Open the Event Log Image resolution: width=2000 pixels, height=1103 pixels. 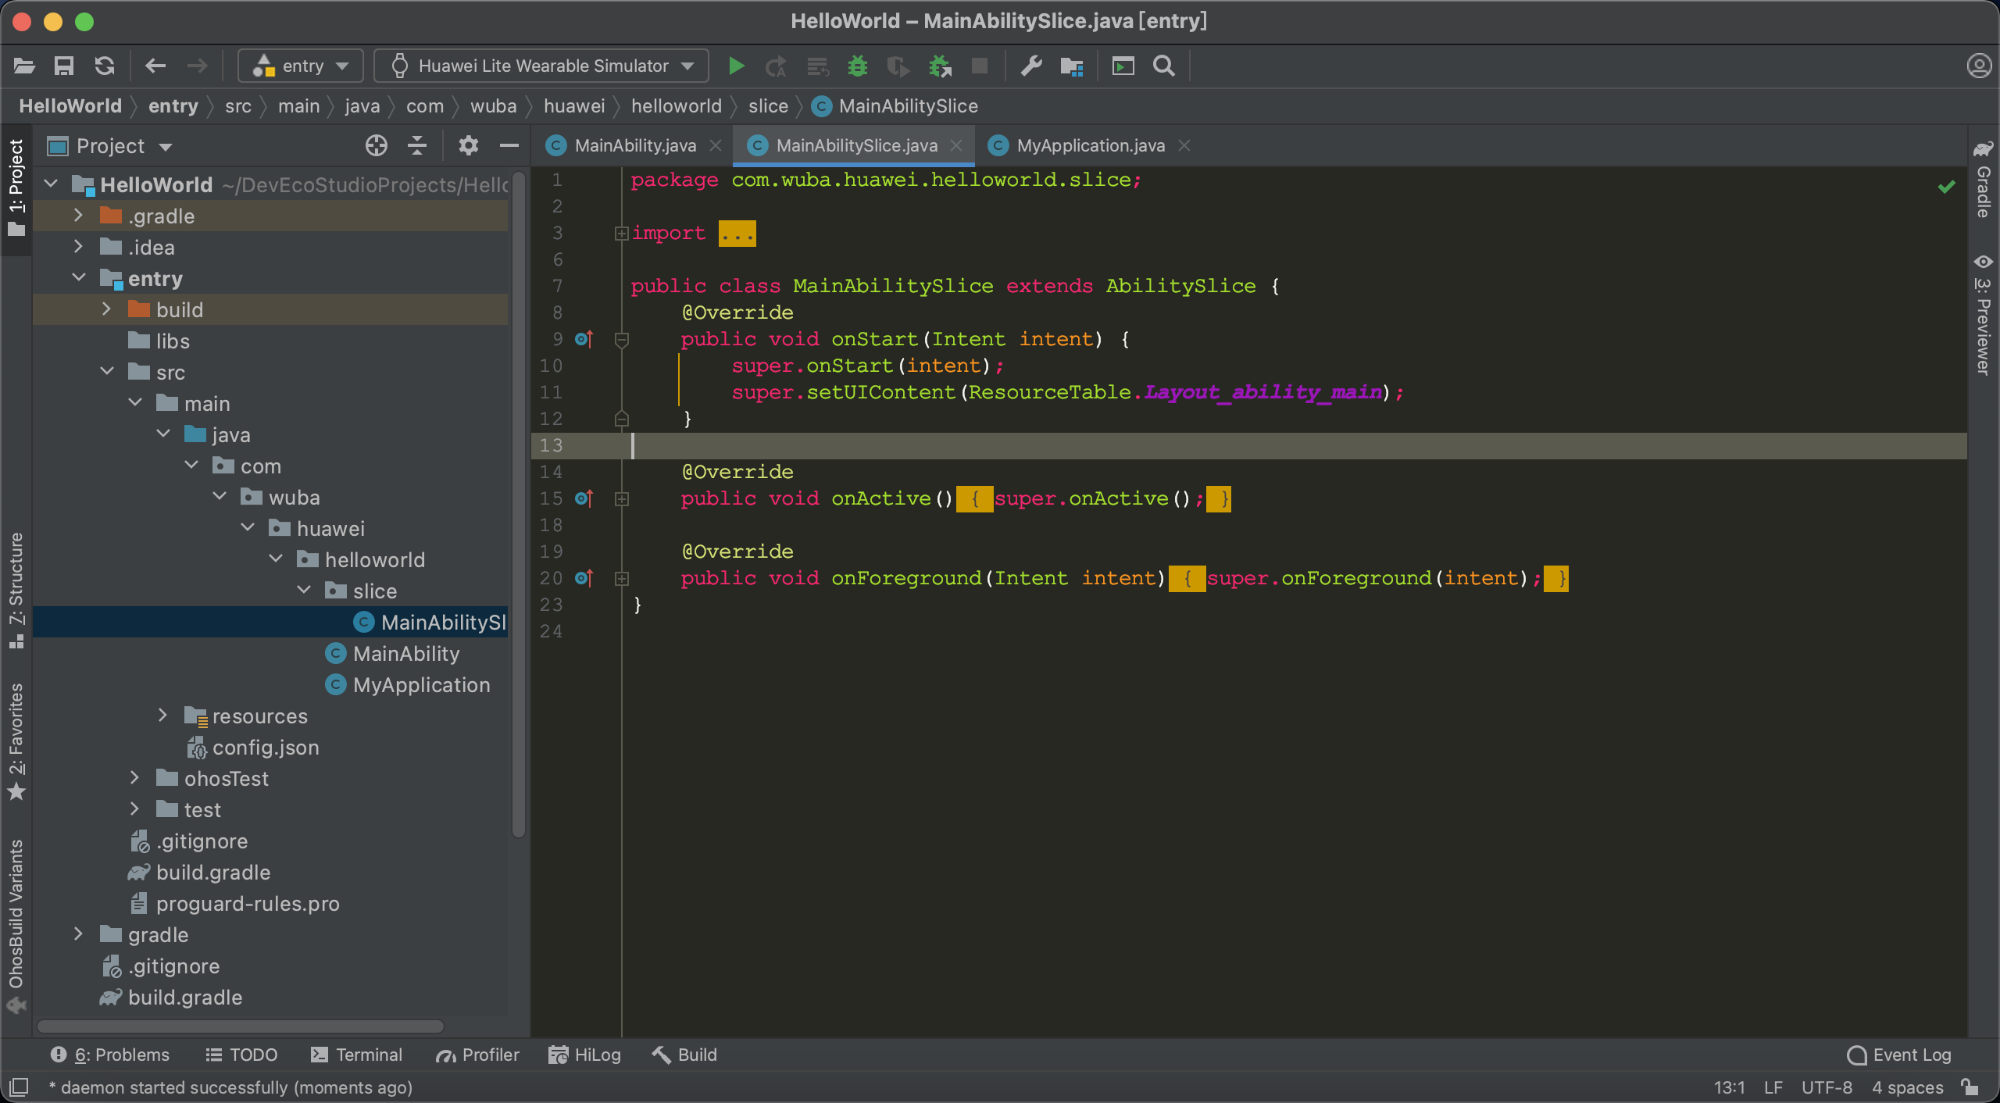[x=1899, y=1055]
